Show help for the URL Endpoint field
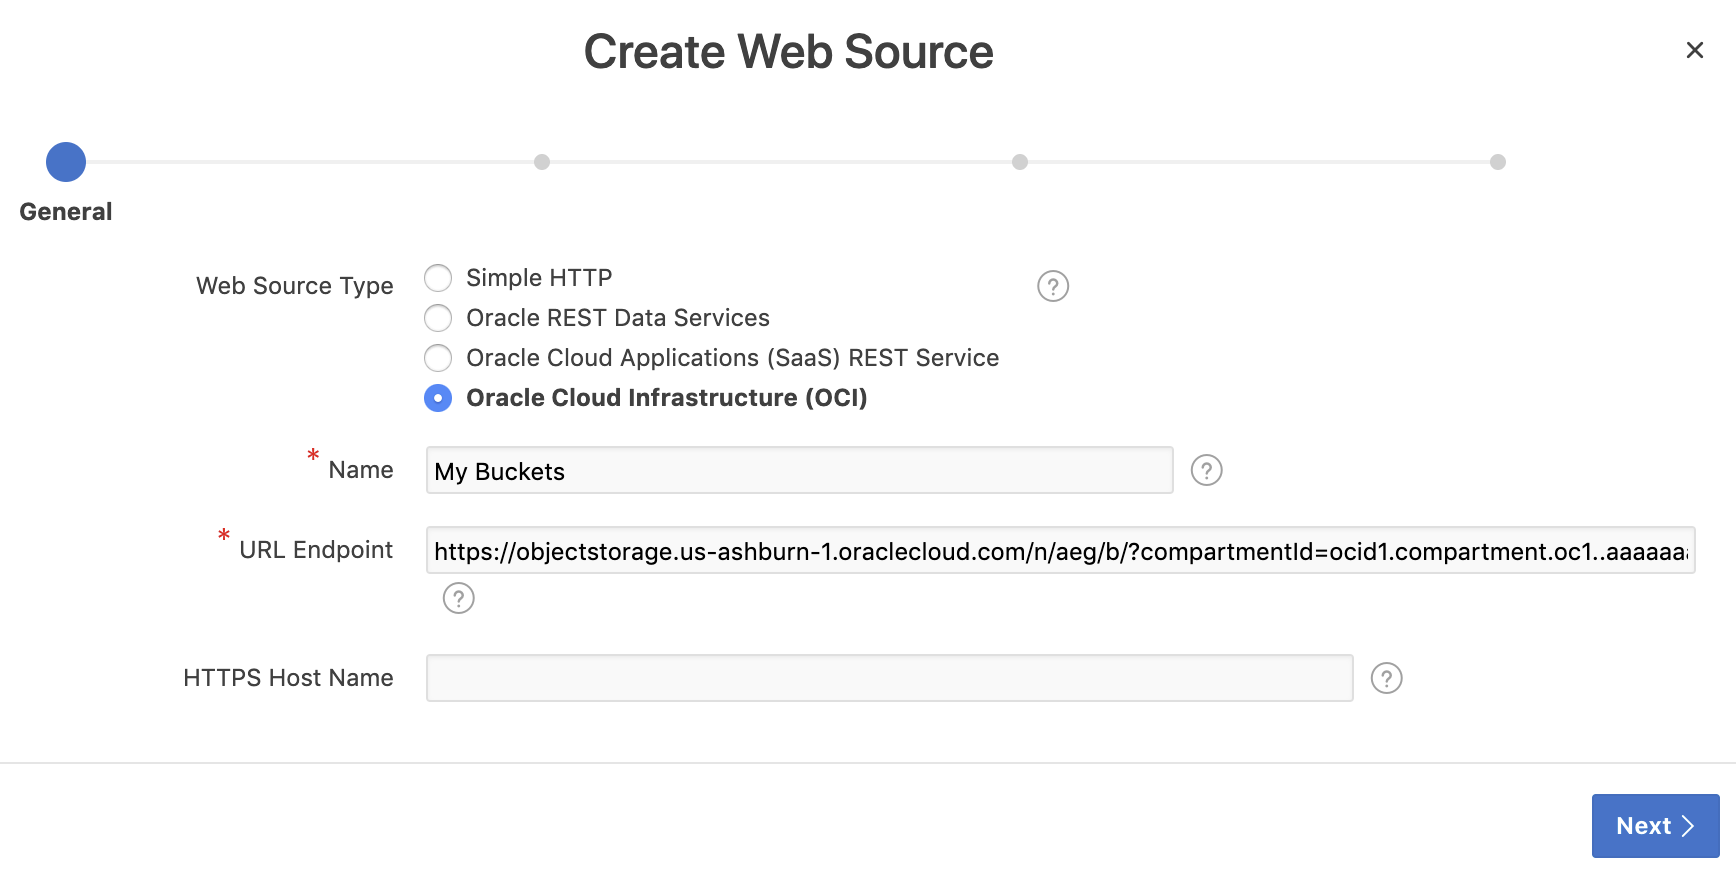This screenshot has width=1736, height=876. point(458,598)
